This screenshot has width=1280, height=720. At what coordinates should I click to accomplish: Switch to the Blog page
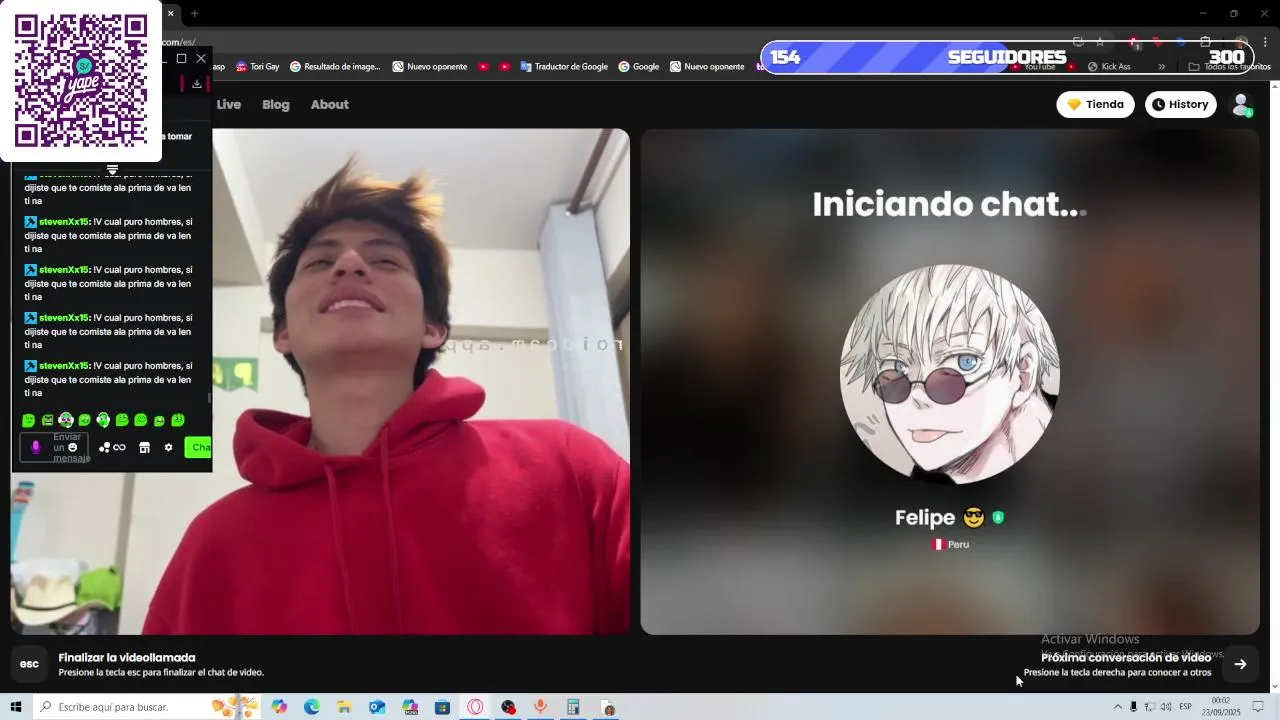[x=275, y=104]
